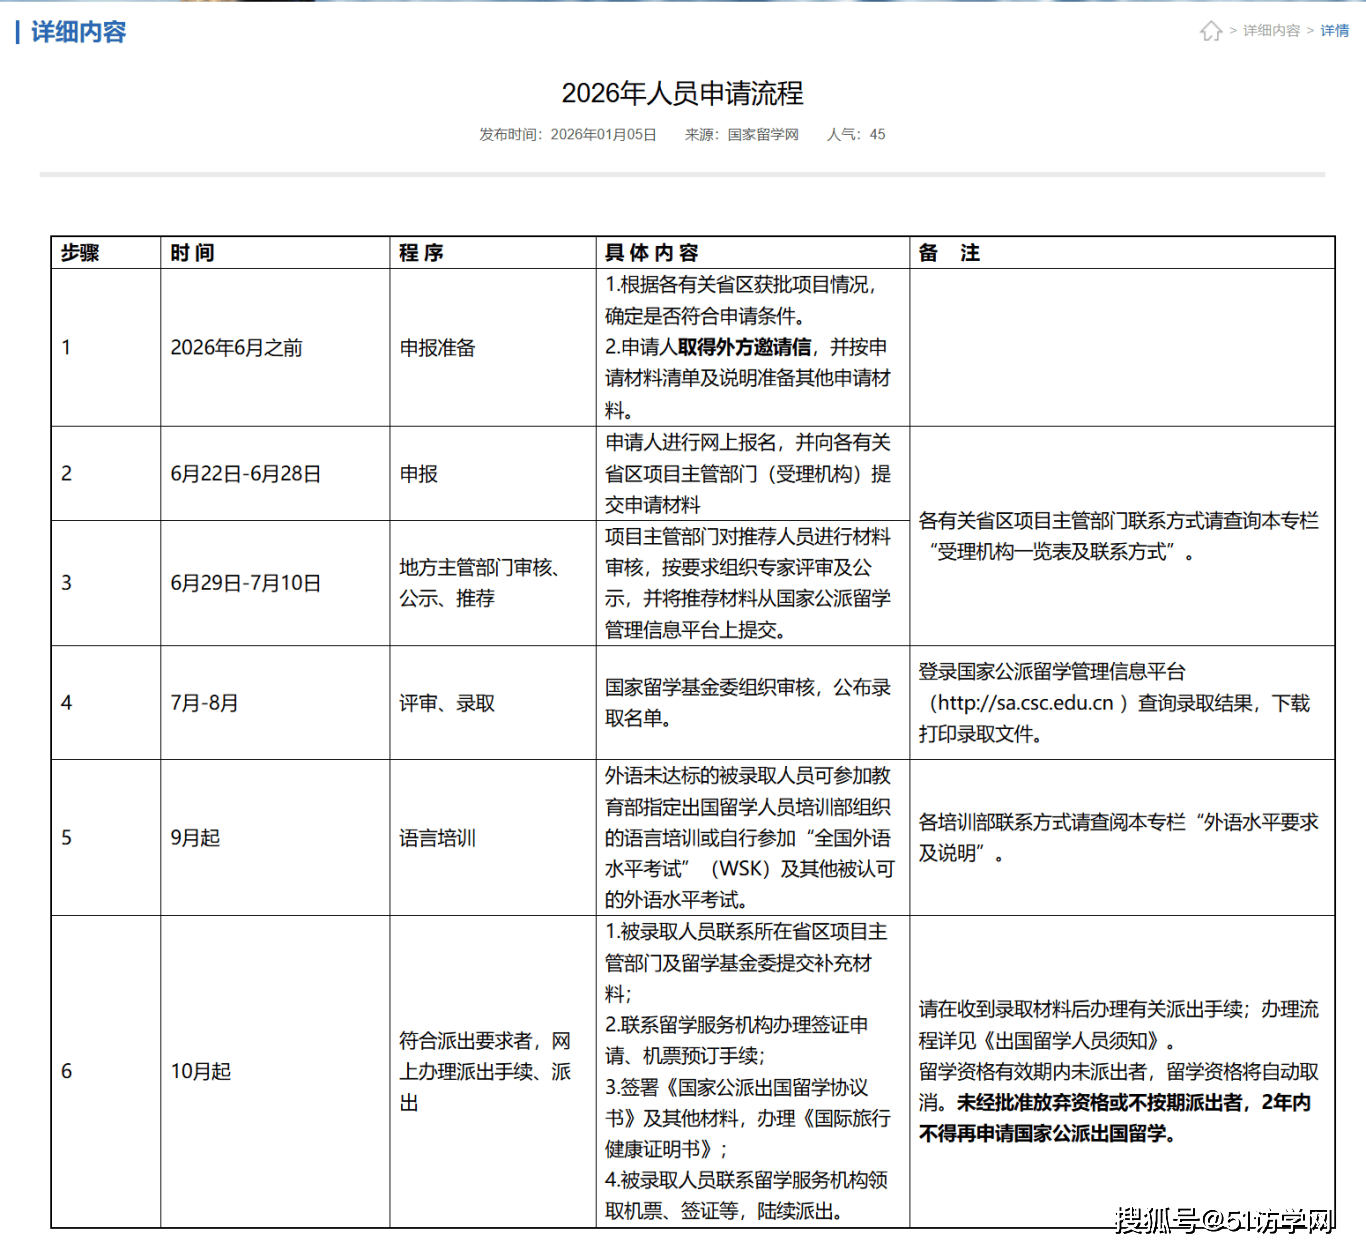Click the 6月22日-6月28日 time cell

[x=246, y=474]
